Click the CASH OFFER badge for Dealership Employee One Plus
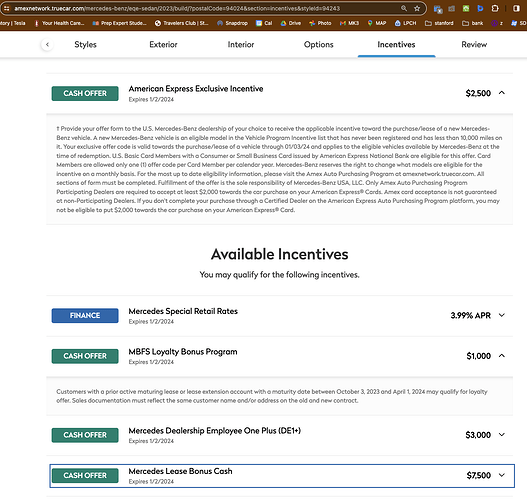Screen dimensions: 527x500 pyautogui.click(x=85, y=435)
